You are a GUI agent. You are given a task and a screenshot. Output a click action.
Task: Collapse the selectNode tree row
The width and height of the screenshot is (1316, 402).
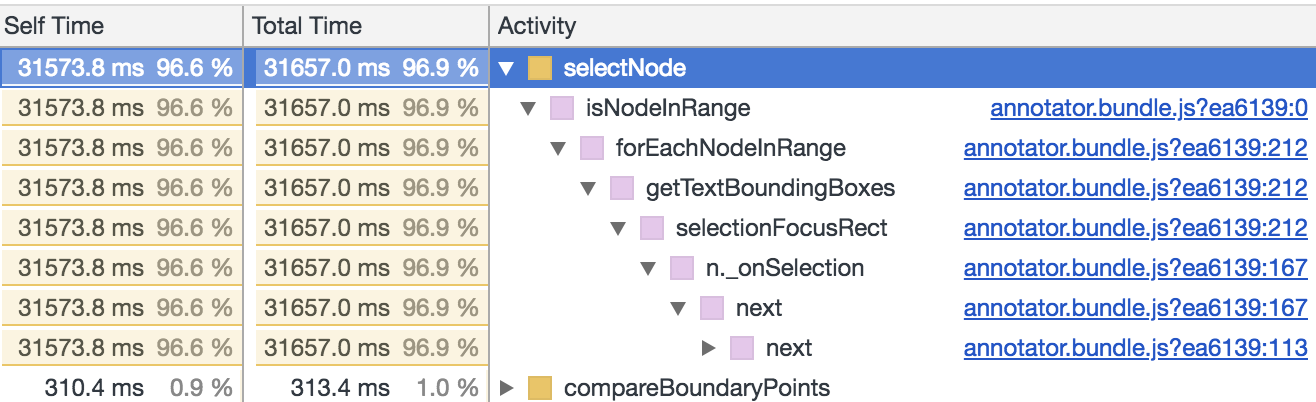point(506,69)
